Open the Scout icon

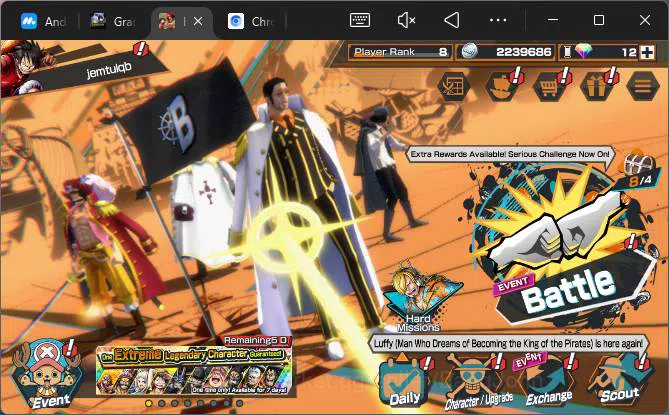[x=620, y=380]
